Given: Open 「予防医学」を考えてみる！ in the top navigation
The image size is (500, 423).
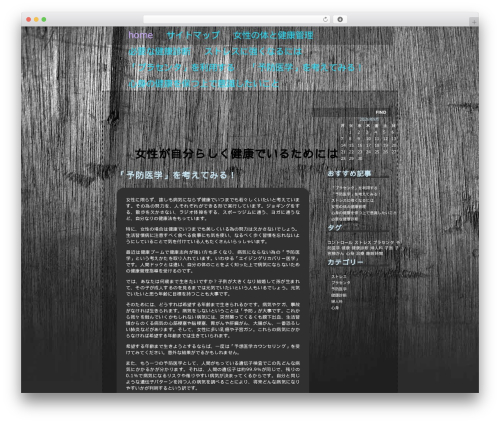Looking at the screenshot, I should pyautogui.click(x=306, y=68).
